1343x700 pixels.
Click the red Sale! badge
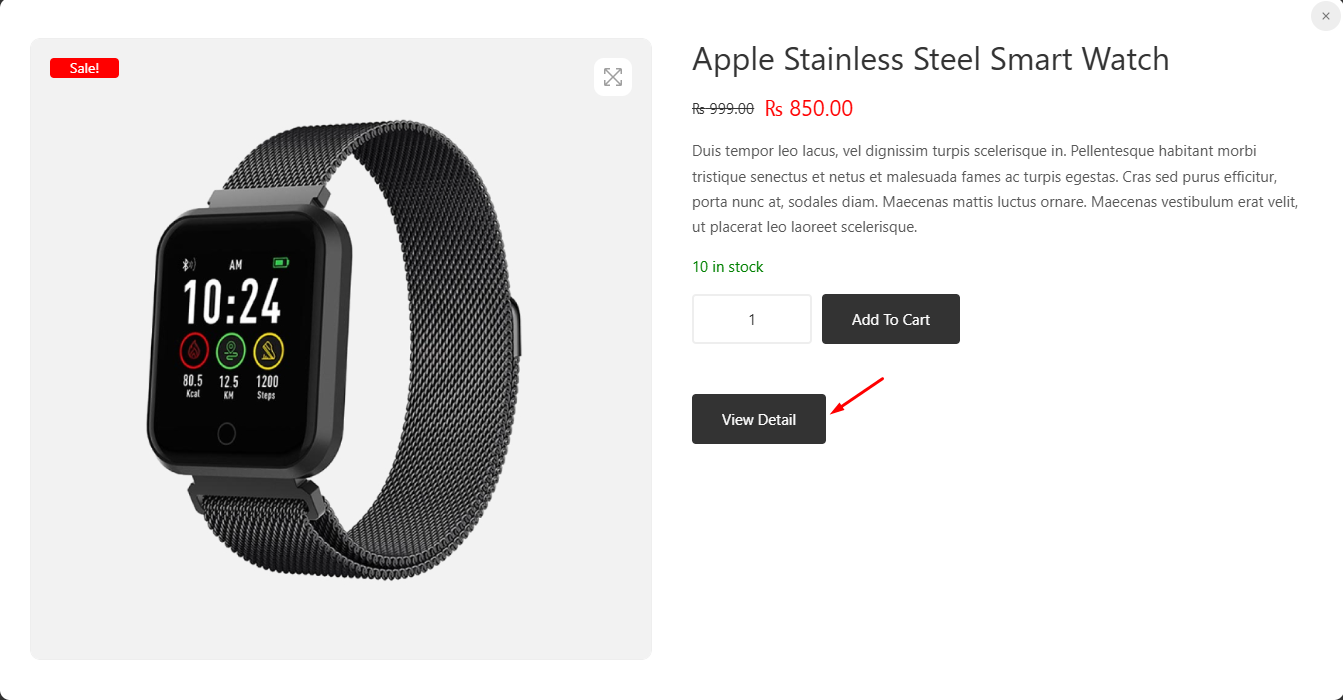point(84,68)
